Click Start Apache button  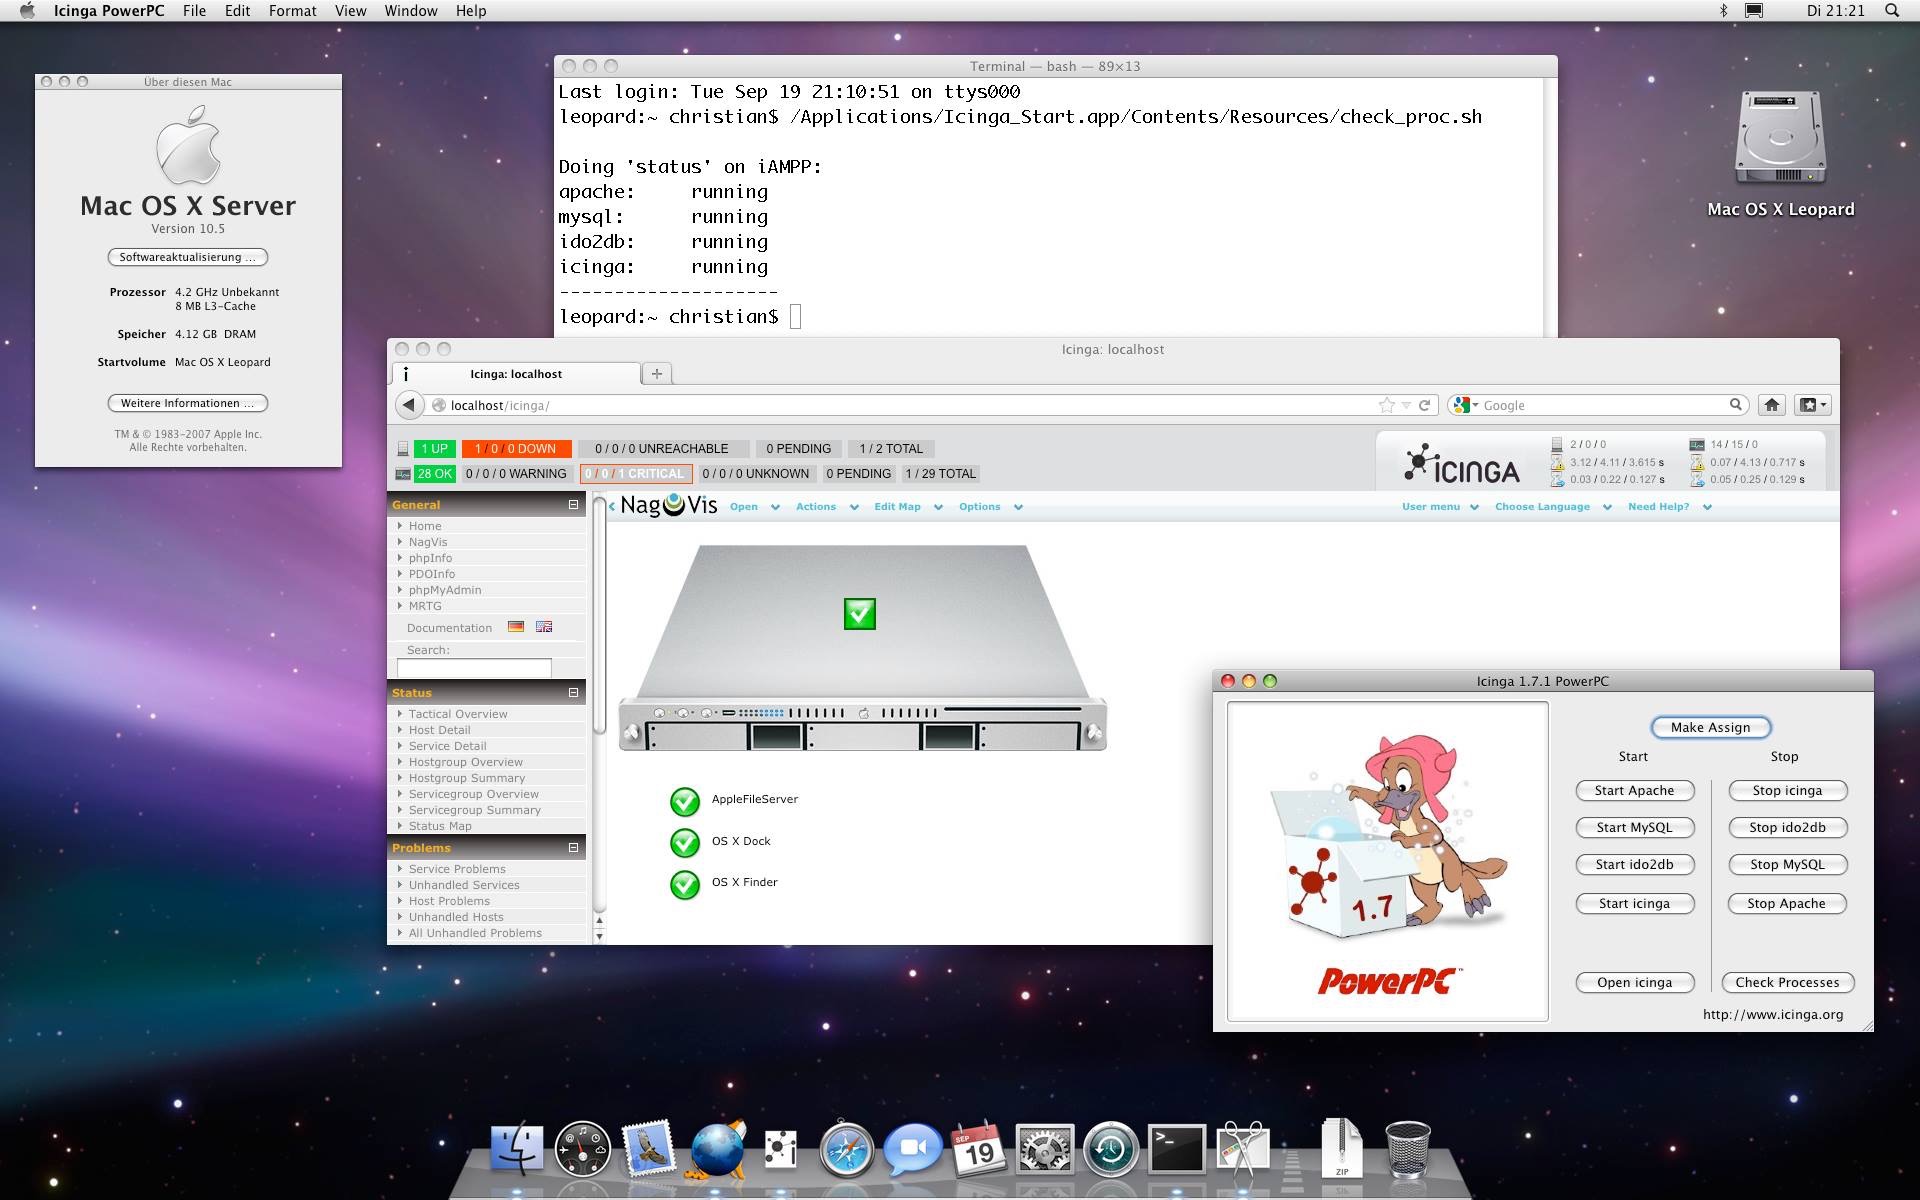[1634, 790]
